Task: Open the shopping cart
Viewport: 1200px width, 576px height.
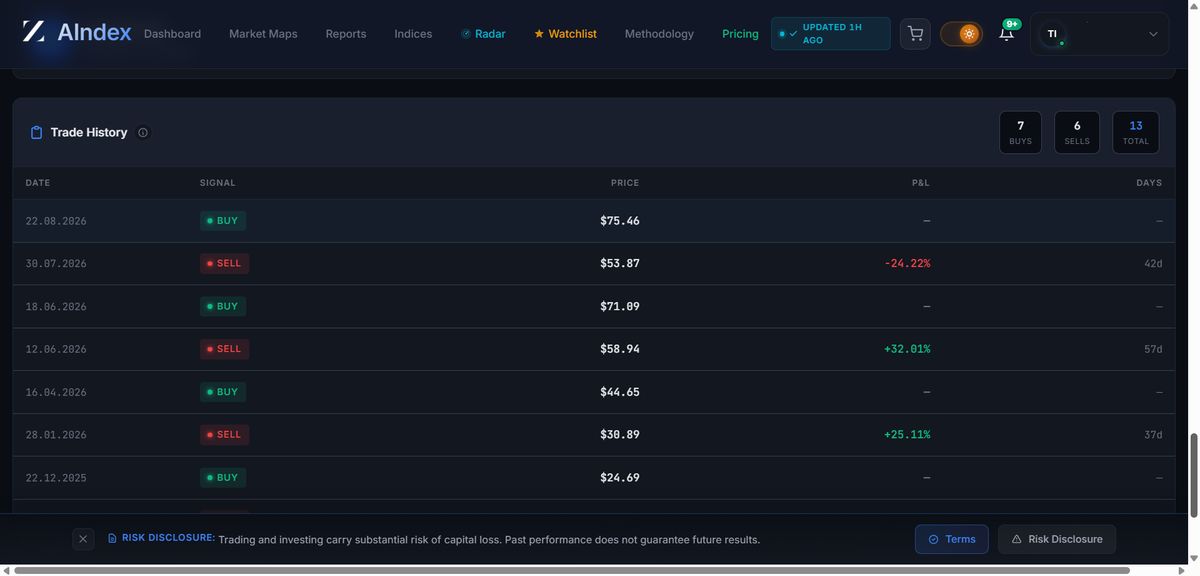Action: pyautogui.click(x=915, y=34)
